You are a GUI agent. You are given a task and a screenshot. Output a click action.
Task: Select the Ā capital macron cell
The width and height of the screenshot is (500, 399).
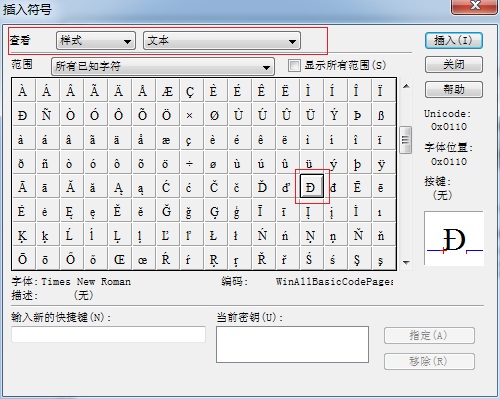(24, 187)
